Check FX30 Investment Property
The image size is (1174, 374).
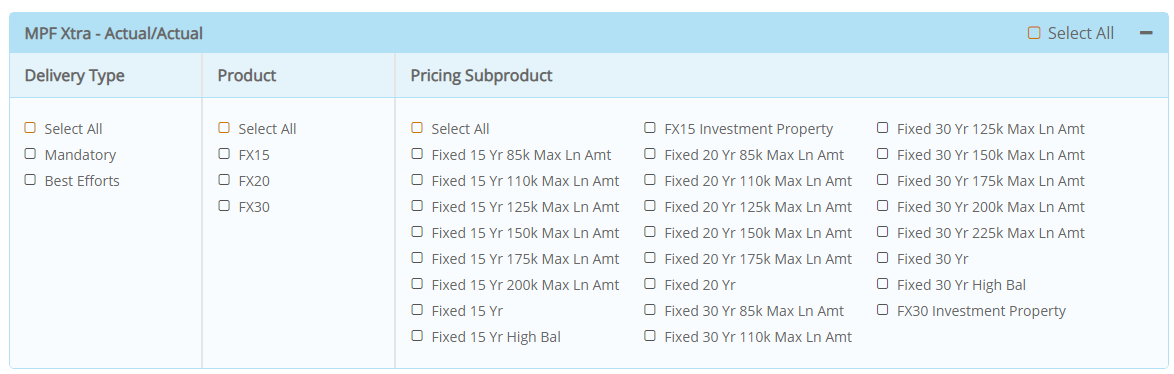pos(883,310)
